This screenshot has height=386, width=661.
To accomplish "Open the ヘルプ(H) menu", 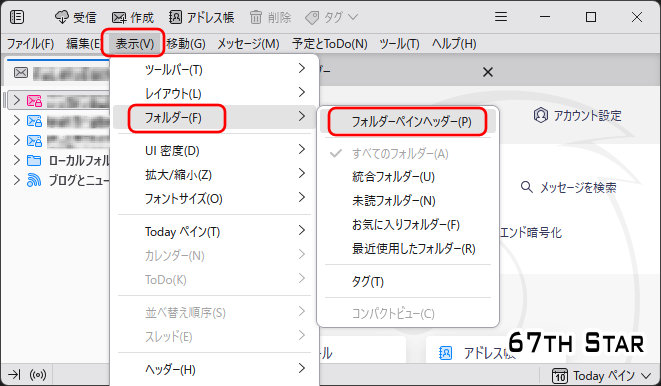I will click(x=454, y=44).
